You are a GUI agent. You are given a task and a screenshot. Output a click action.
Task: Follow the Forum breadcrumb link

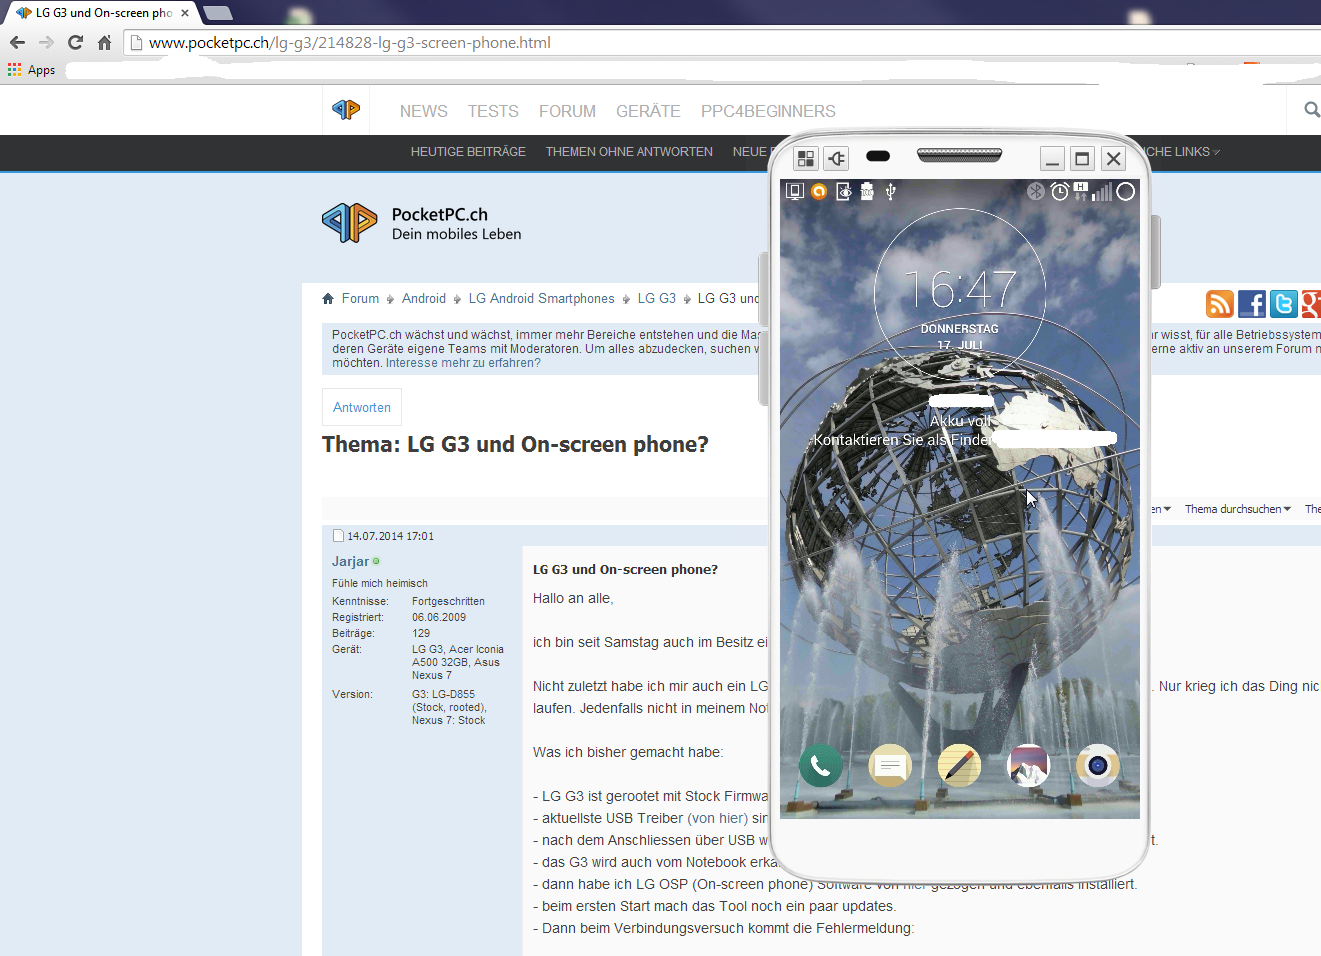(x=360, y=299)
